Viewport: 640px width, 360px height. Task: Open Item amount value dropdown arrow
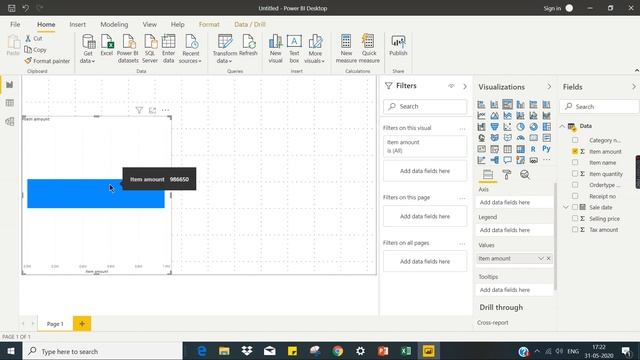tap(541, 258)
